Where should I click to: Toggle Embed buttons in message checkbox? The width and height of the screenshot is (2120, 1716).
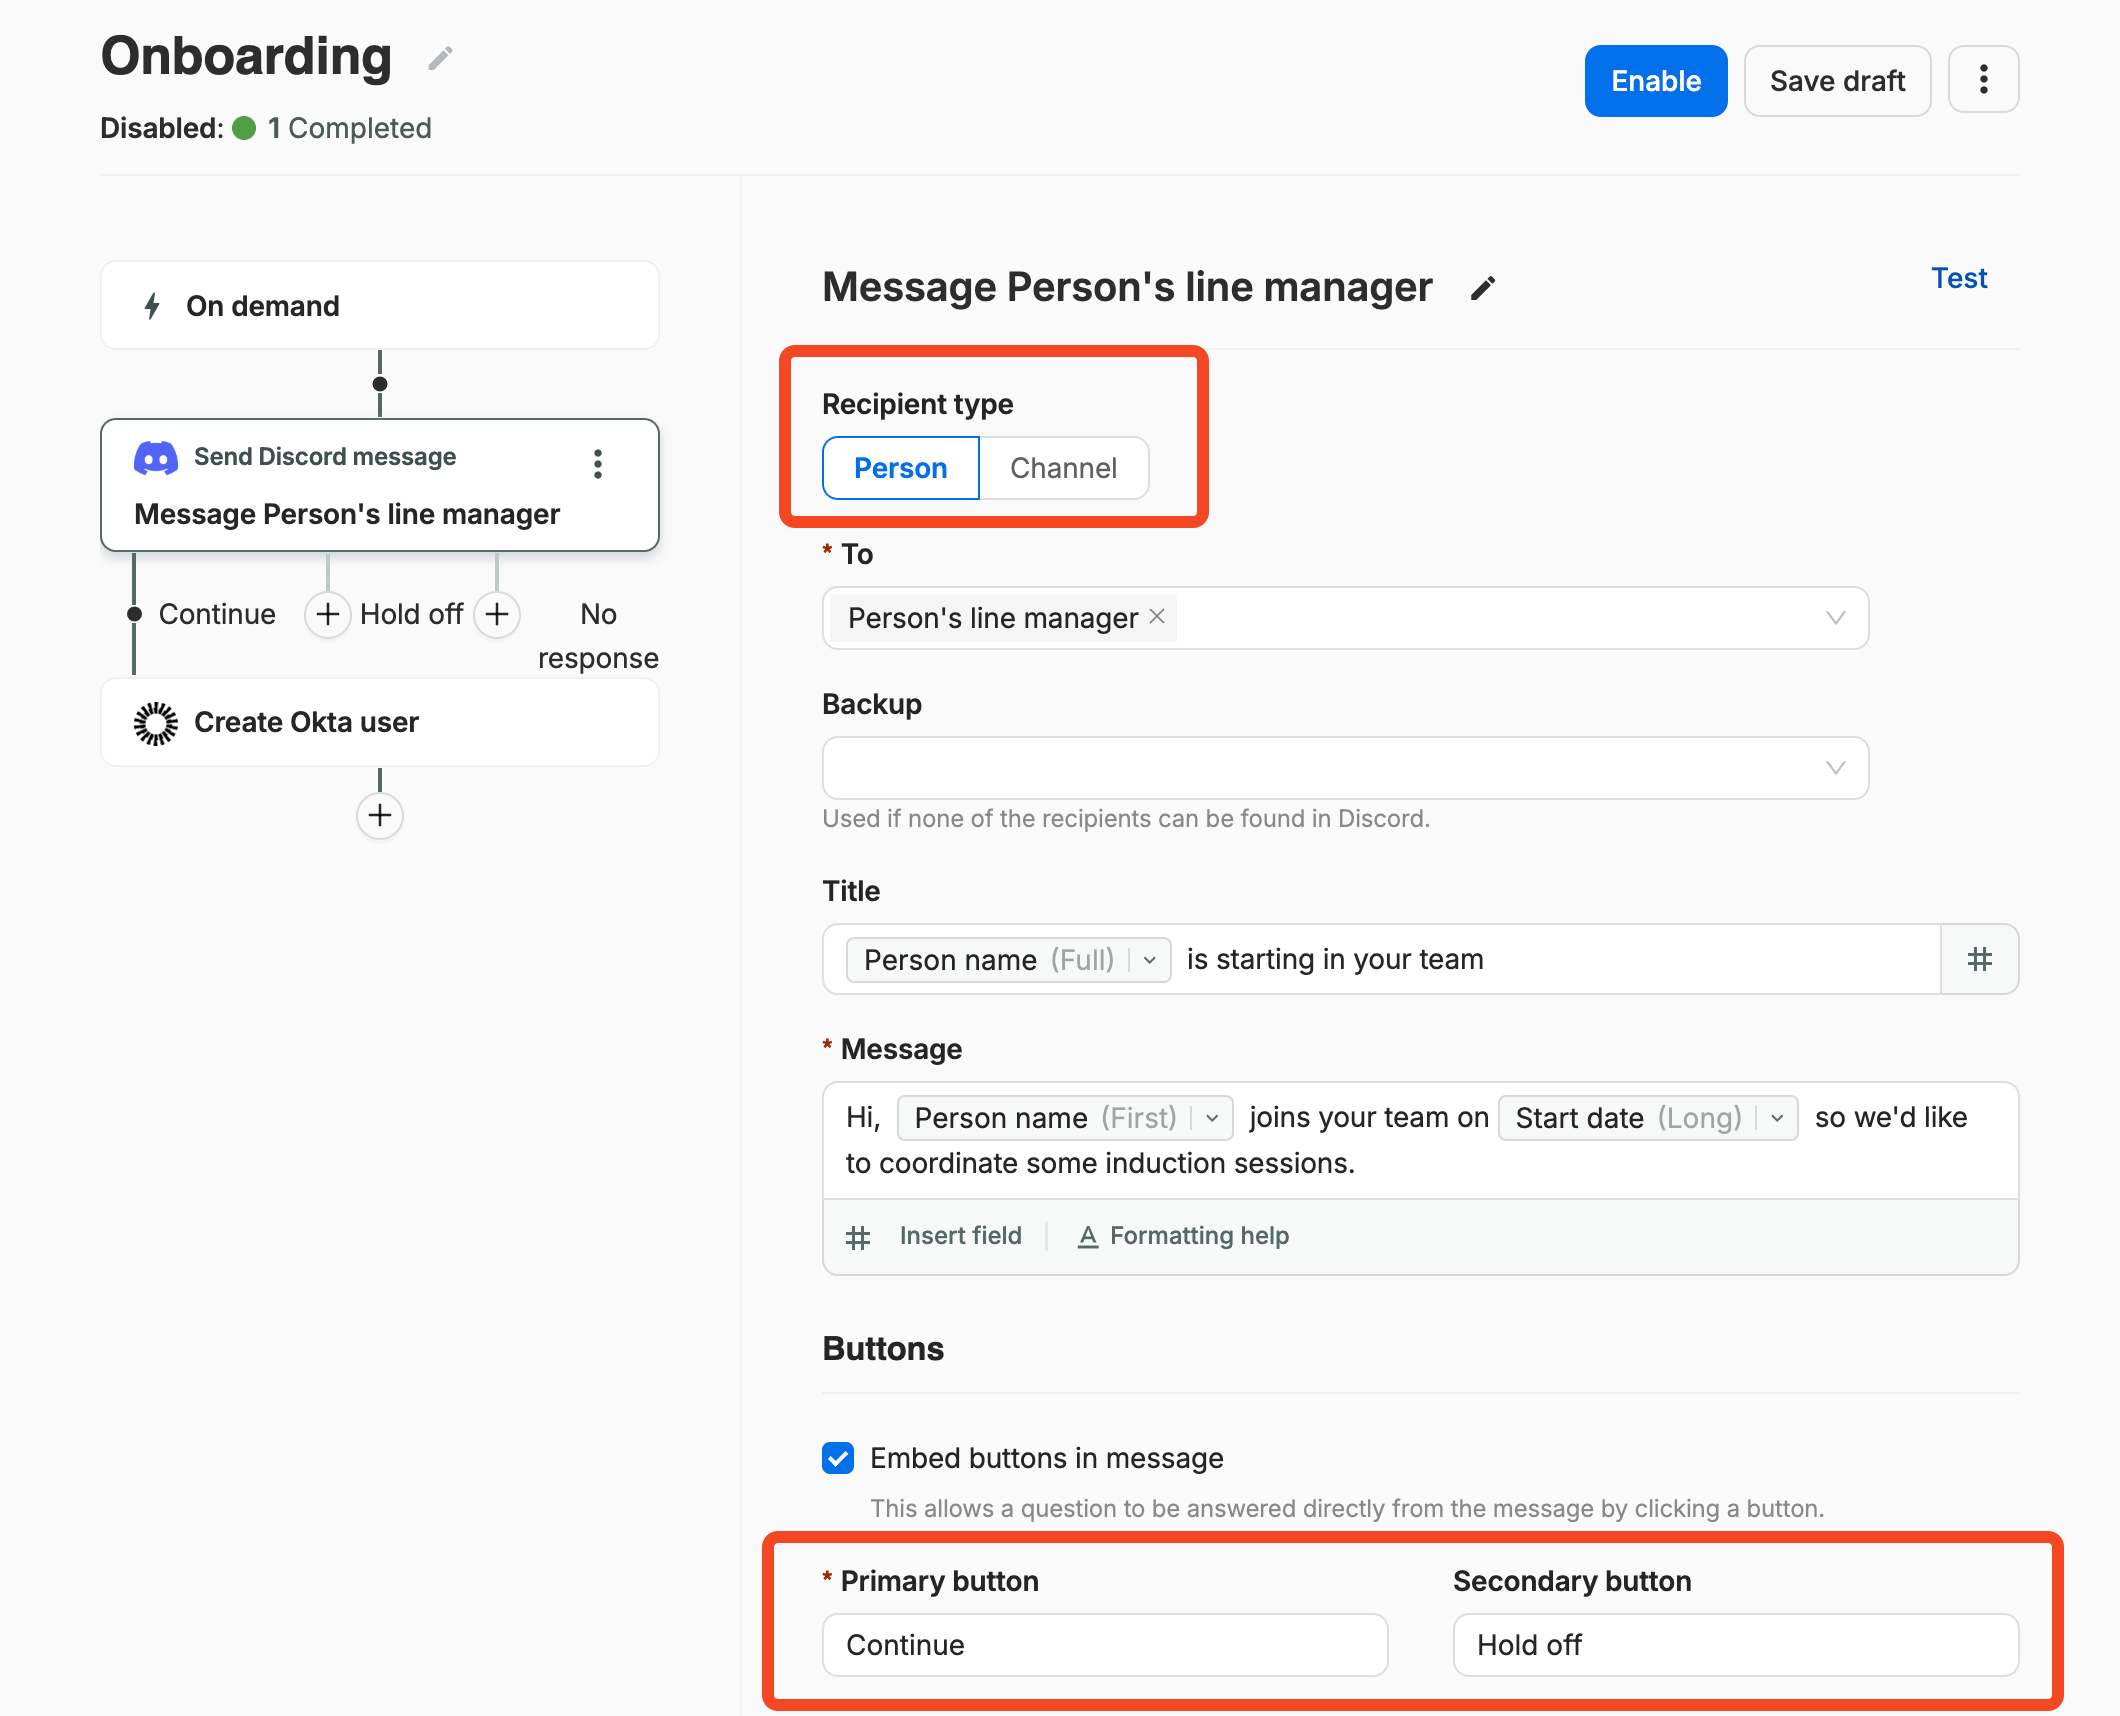click(x=838, y=1458)
